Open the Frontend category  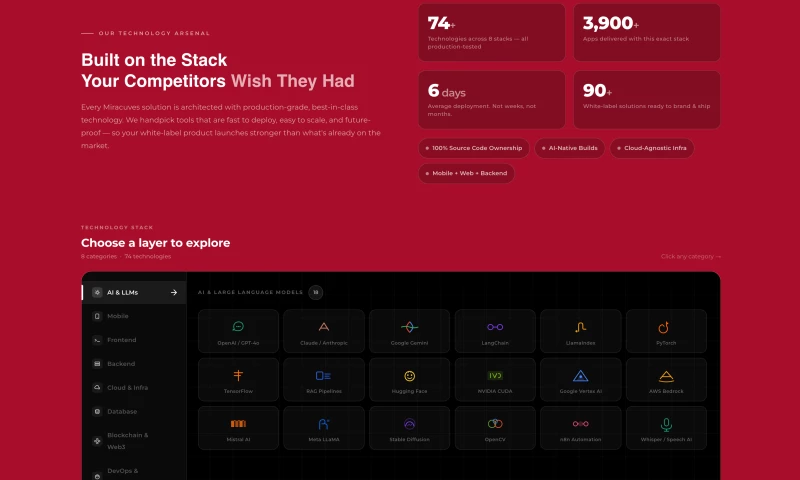click(134, 340)
